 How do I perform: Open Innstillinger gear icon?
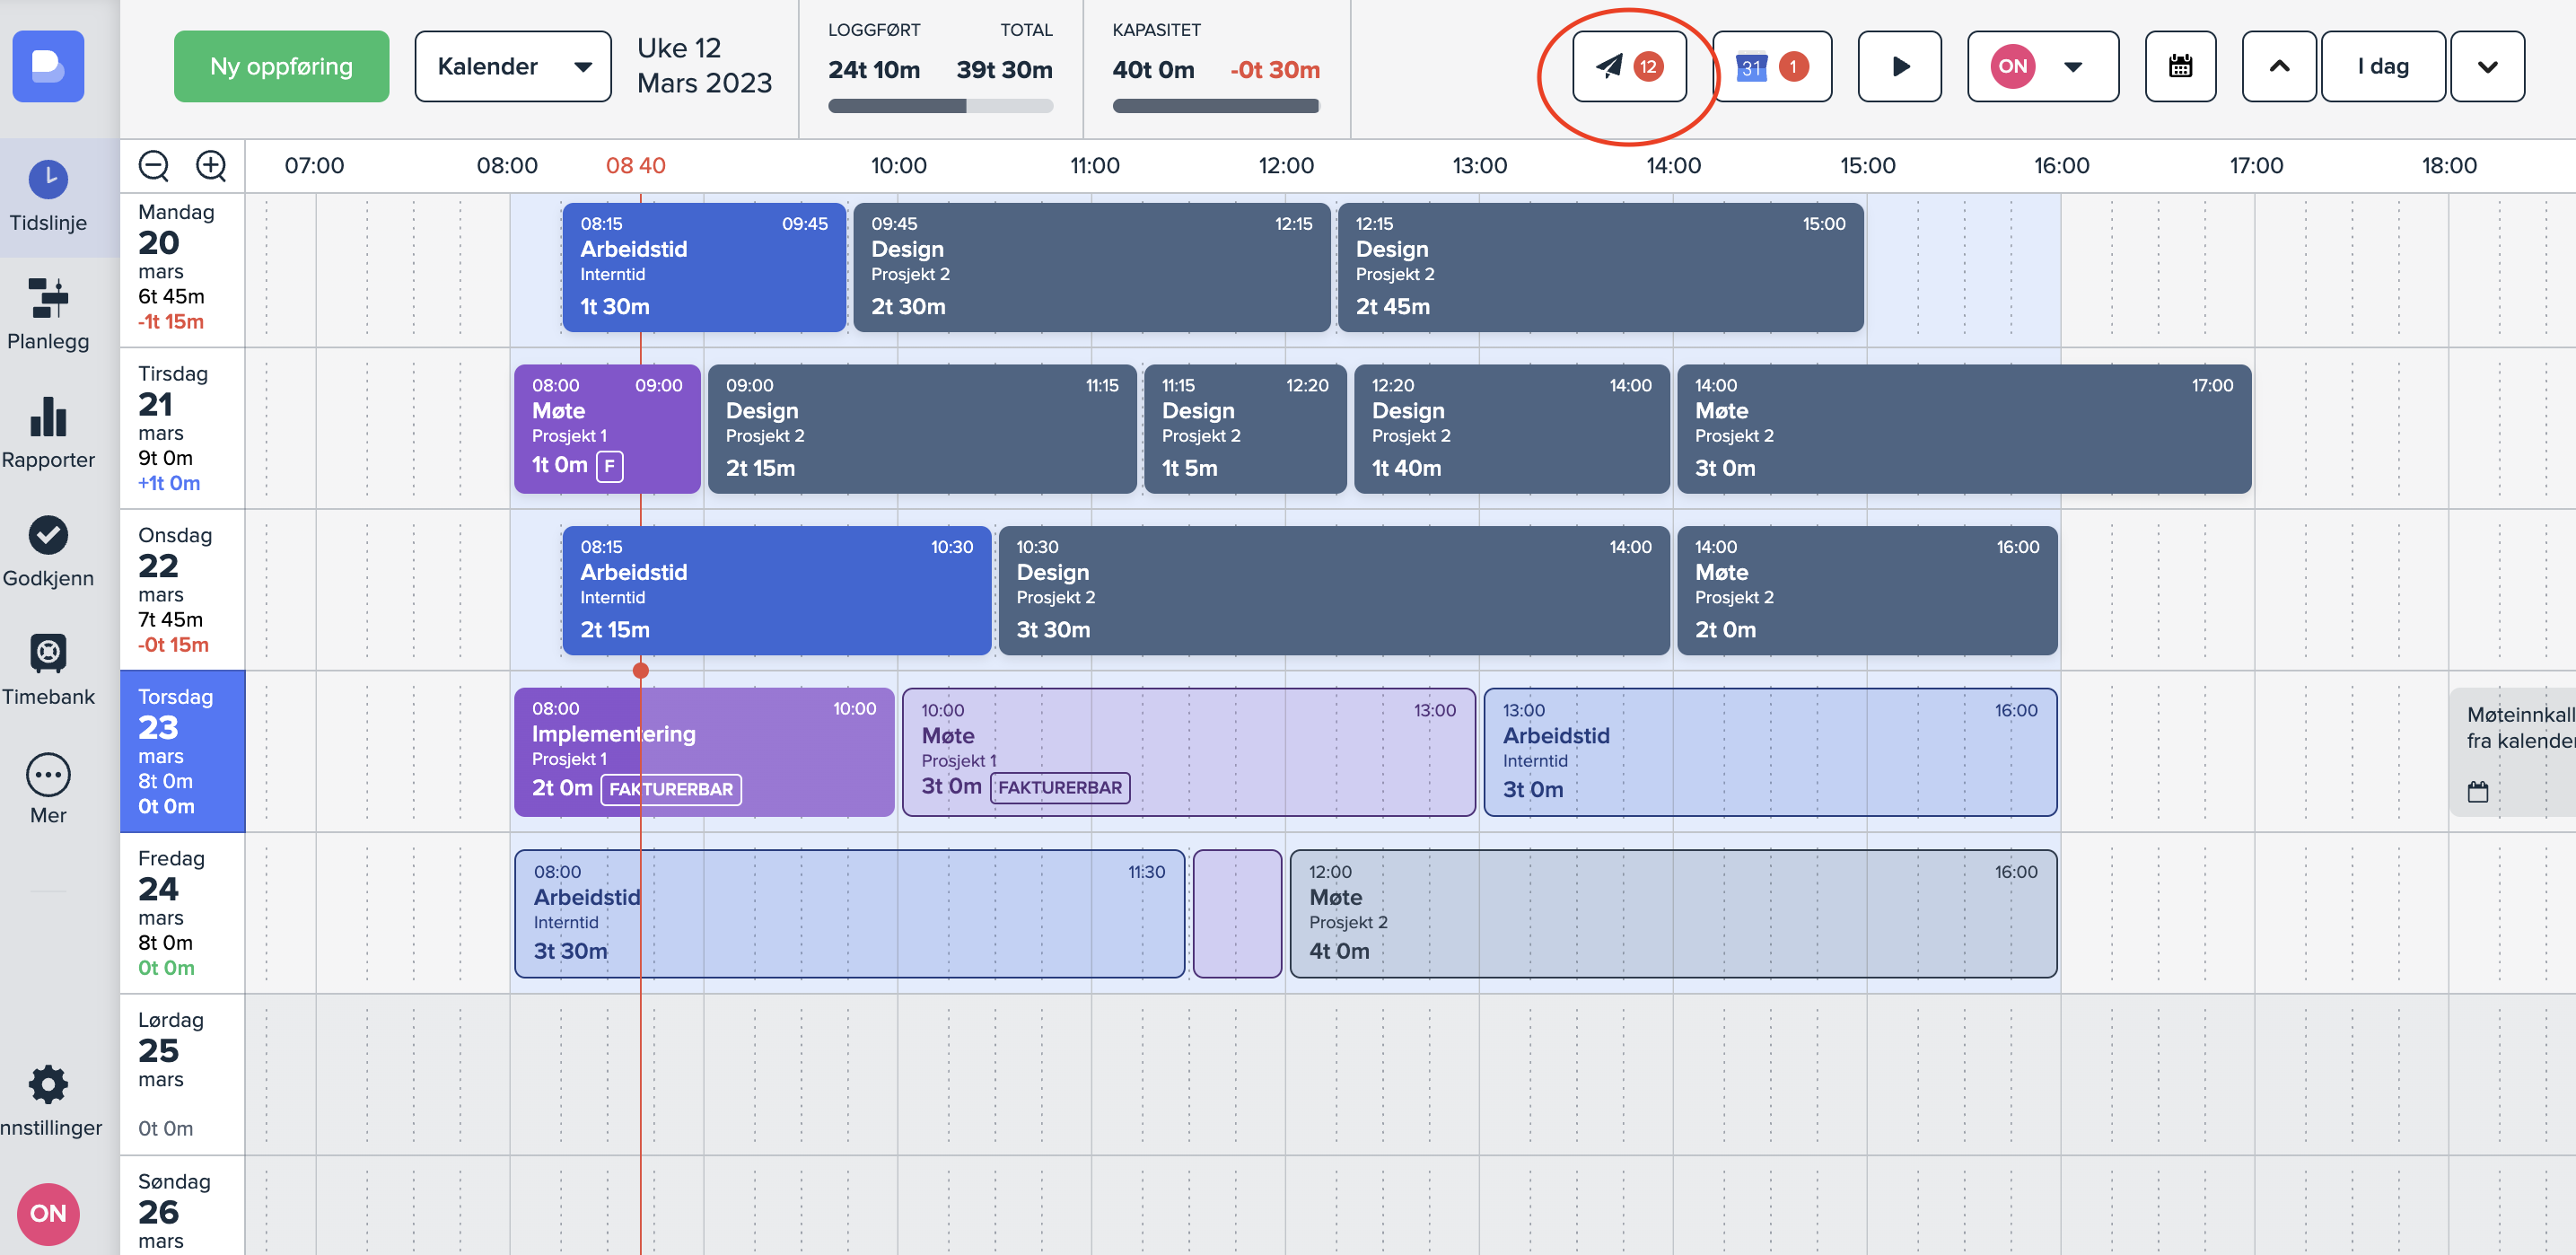point(48,1085)
